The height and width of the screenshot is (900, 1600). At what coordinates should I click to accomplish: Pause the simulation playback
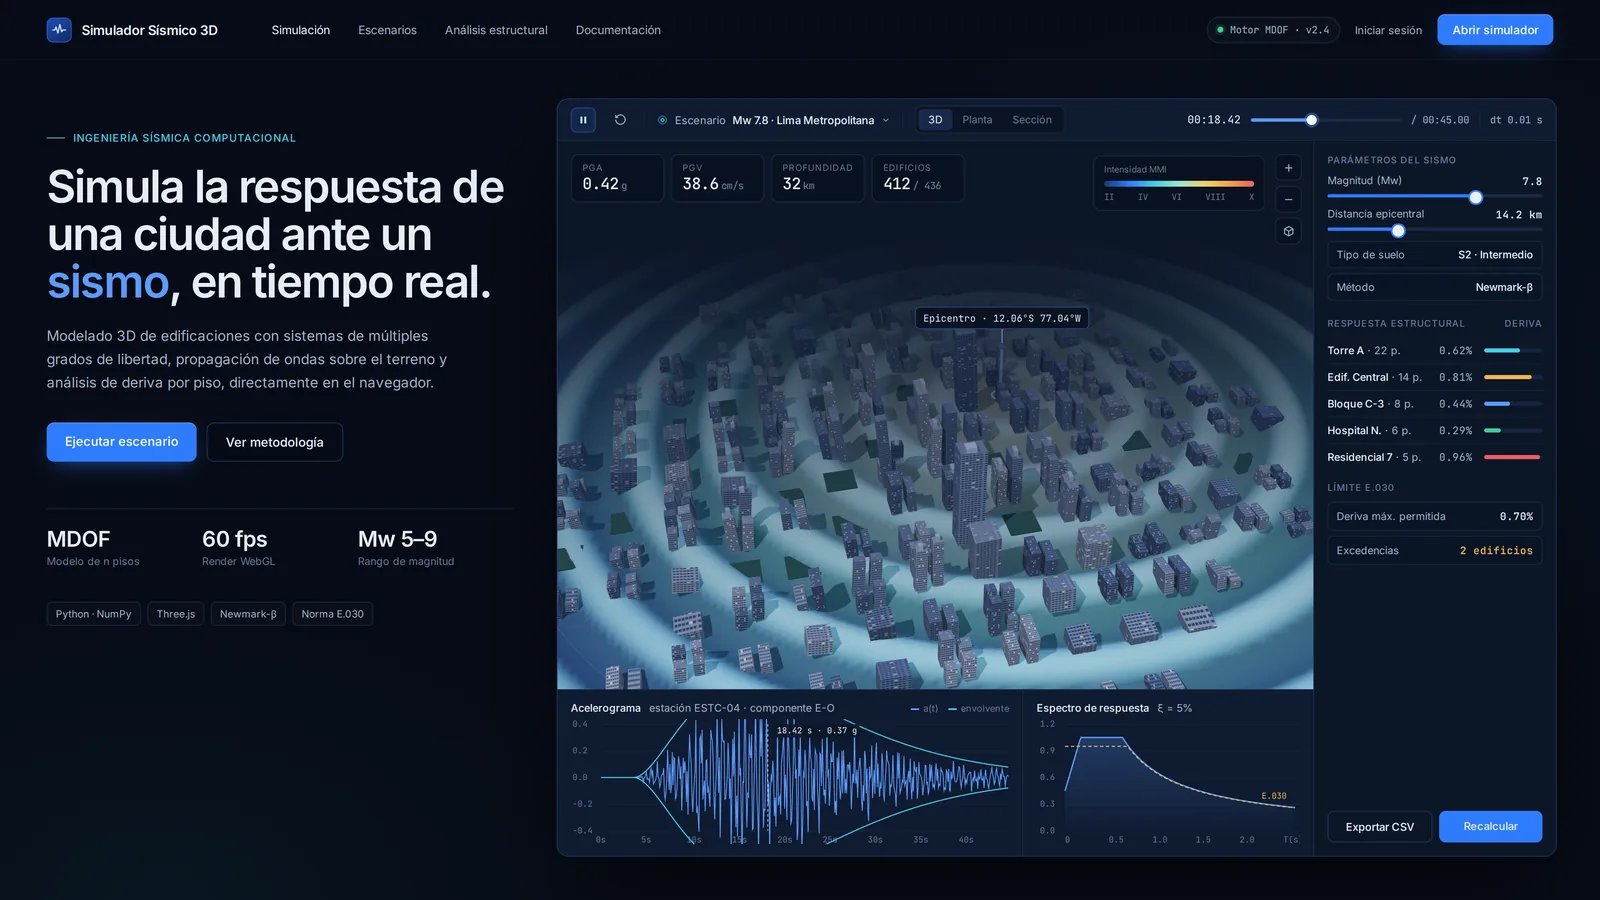[583, 120]
